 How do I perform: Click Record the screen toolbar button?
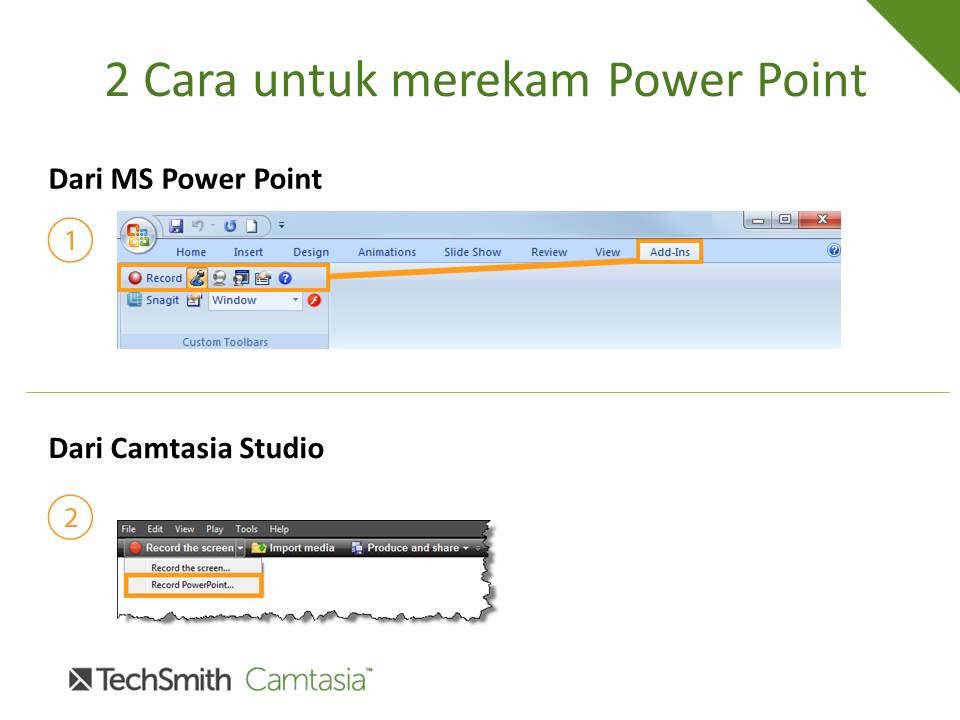coord(181,548)
